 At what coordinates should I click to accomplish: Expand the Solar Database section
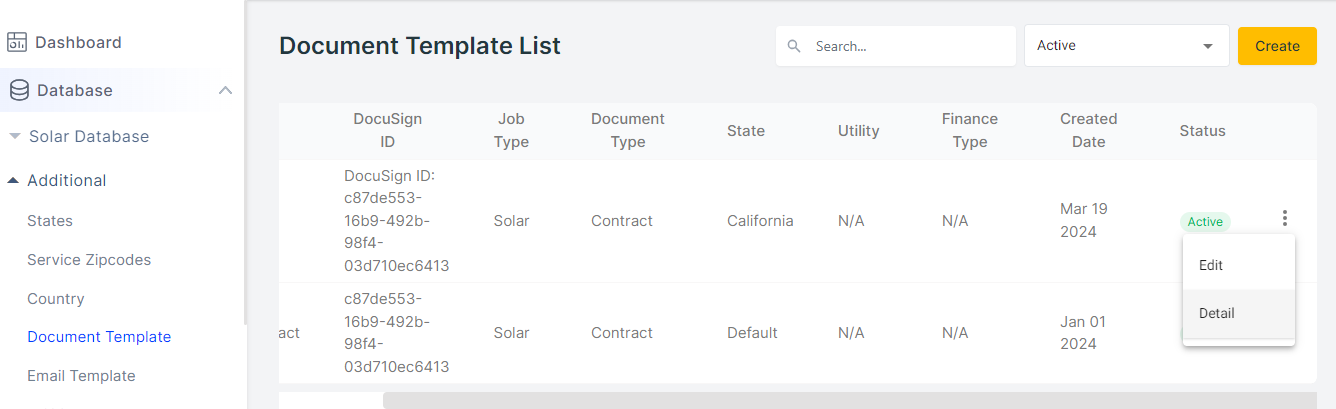click(x=14, y=136)
